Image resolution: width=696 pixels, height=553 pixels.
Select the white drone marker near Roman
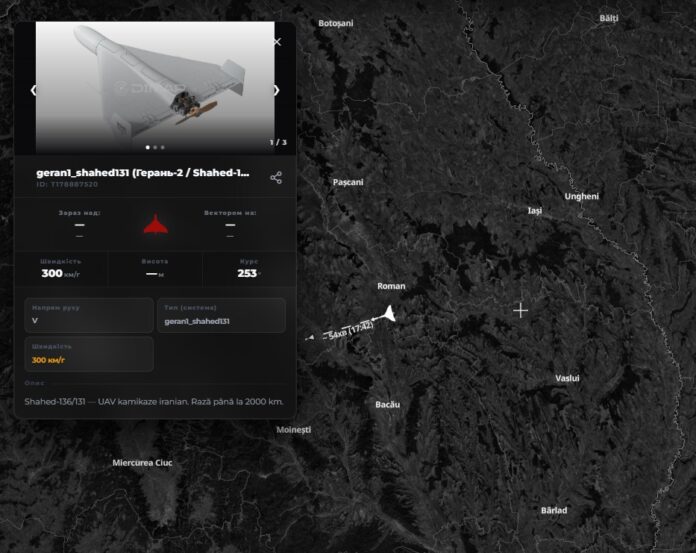389,314
